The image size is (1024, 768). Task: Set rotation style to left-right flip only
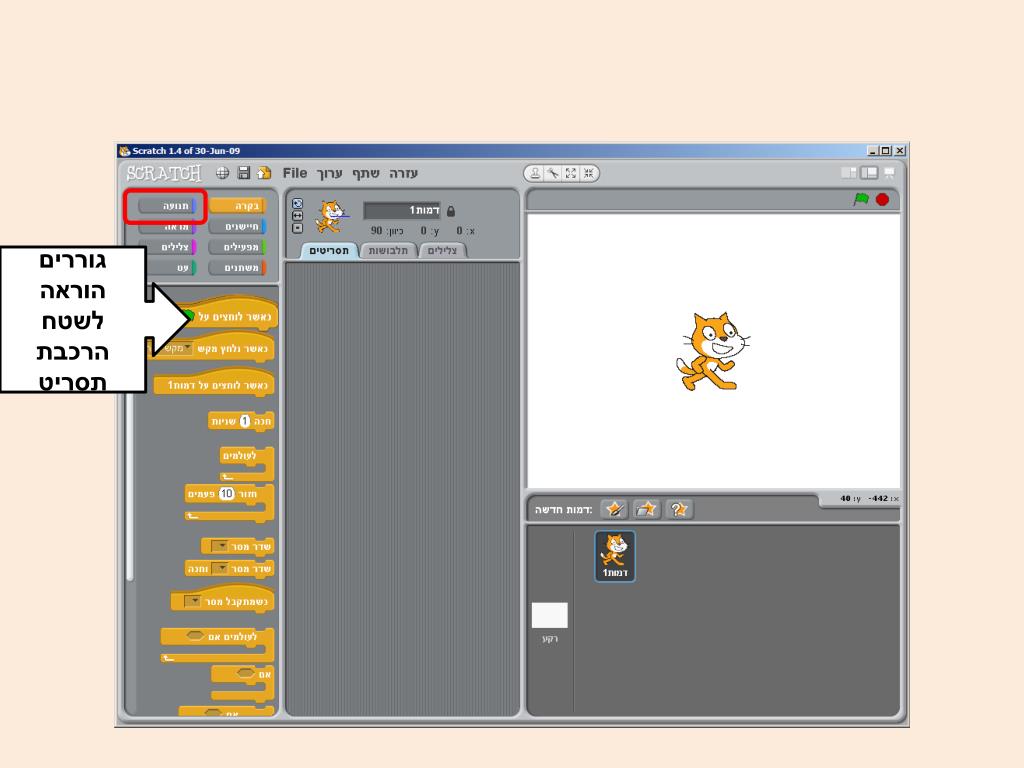[296, 215]
